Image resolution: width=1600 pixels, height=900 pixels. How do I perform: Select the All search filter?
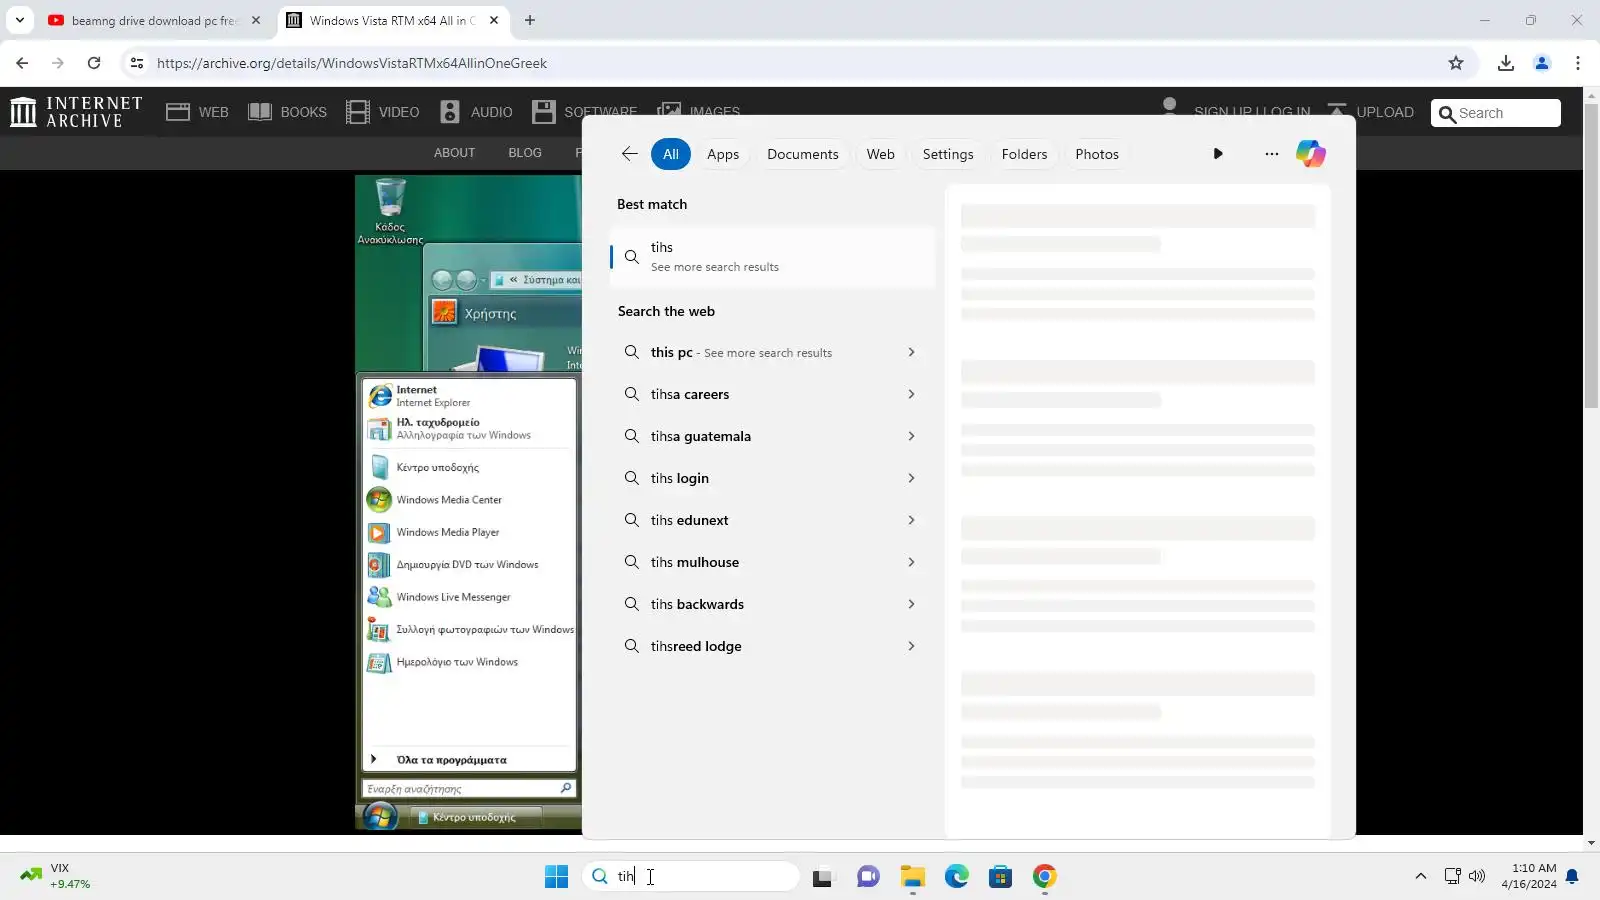click(x=671, y=154)
